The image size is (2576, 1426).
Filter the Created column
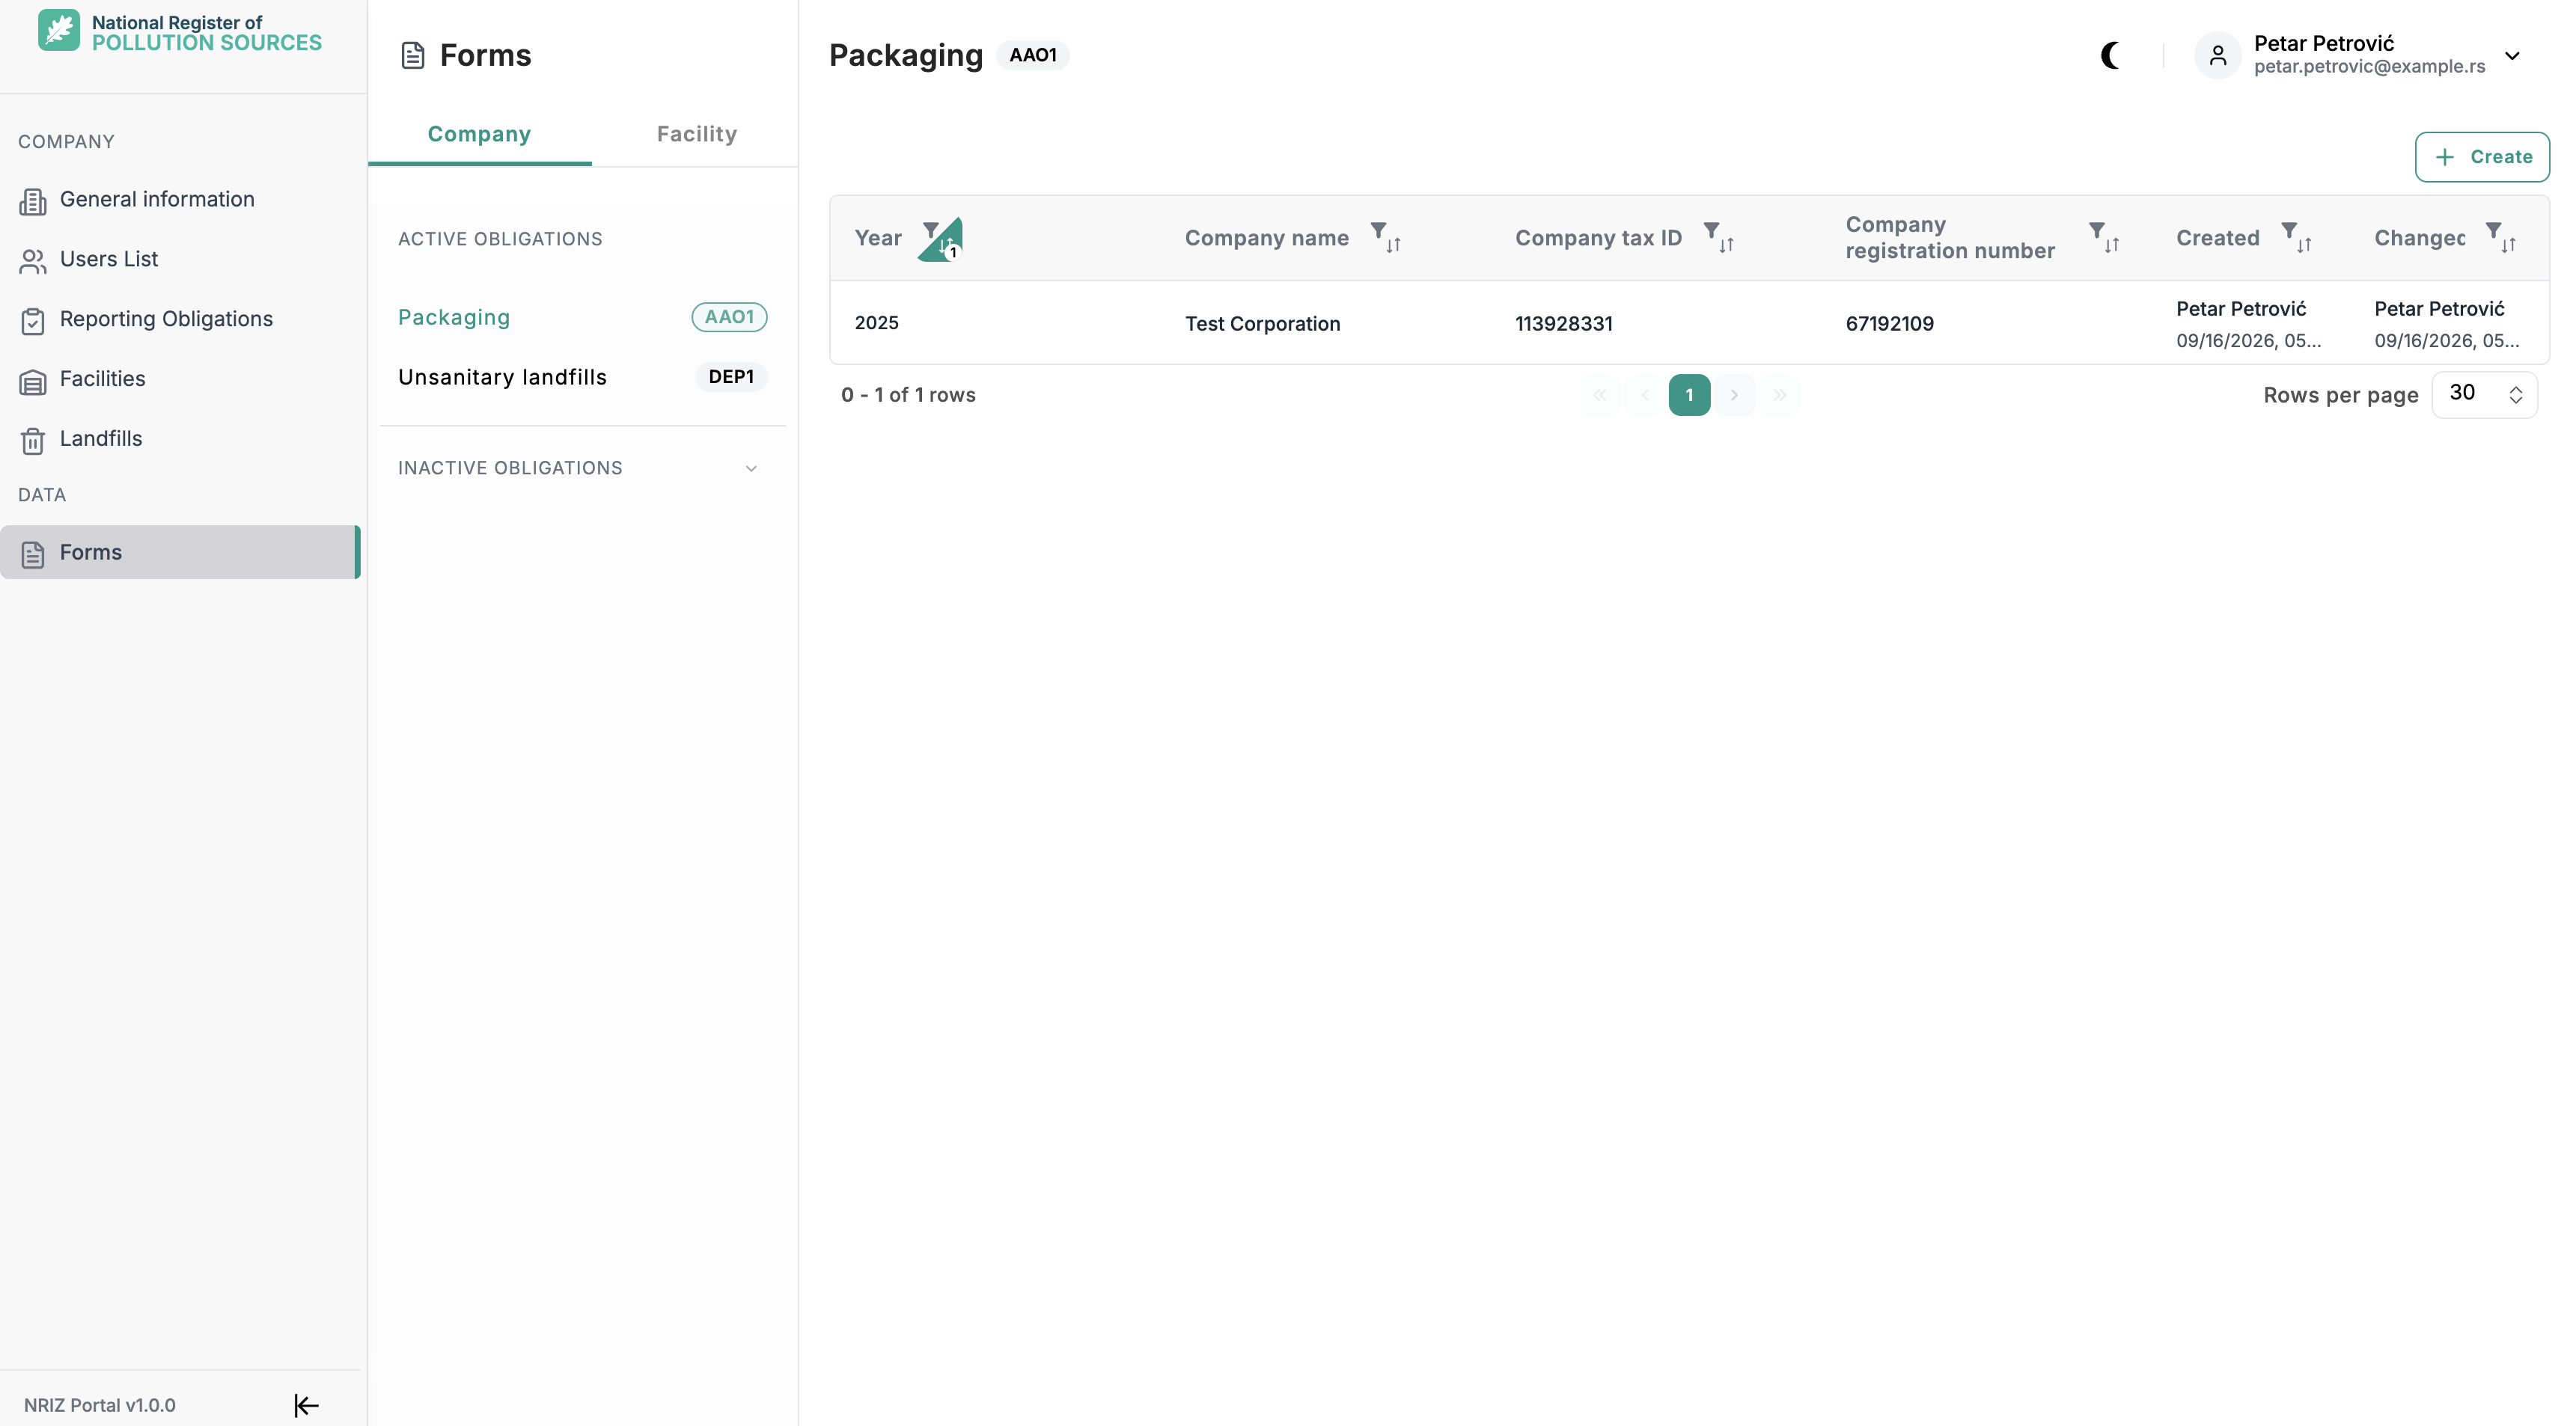point(2289,231)
